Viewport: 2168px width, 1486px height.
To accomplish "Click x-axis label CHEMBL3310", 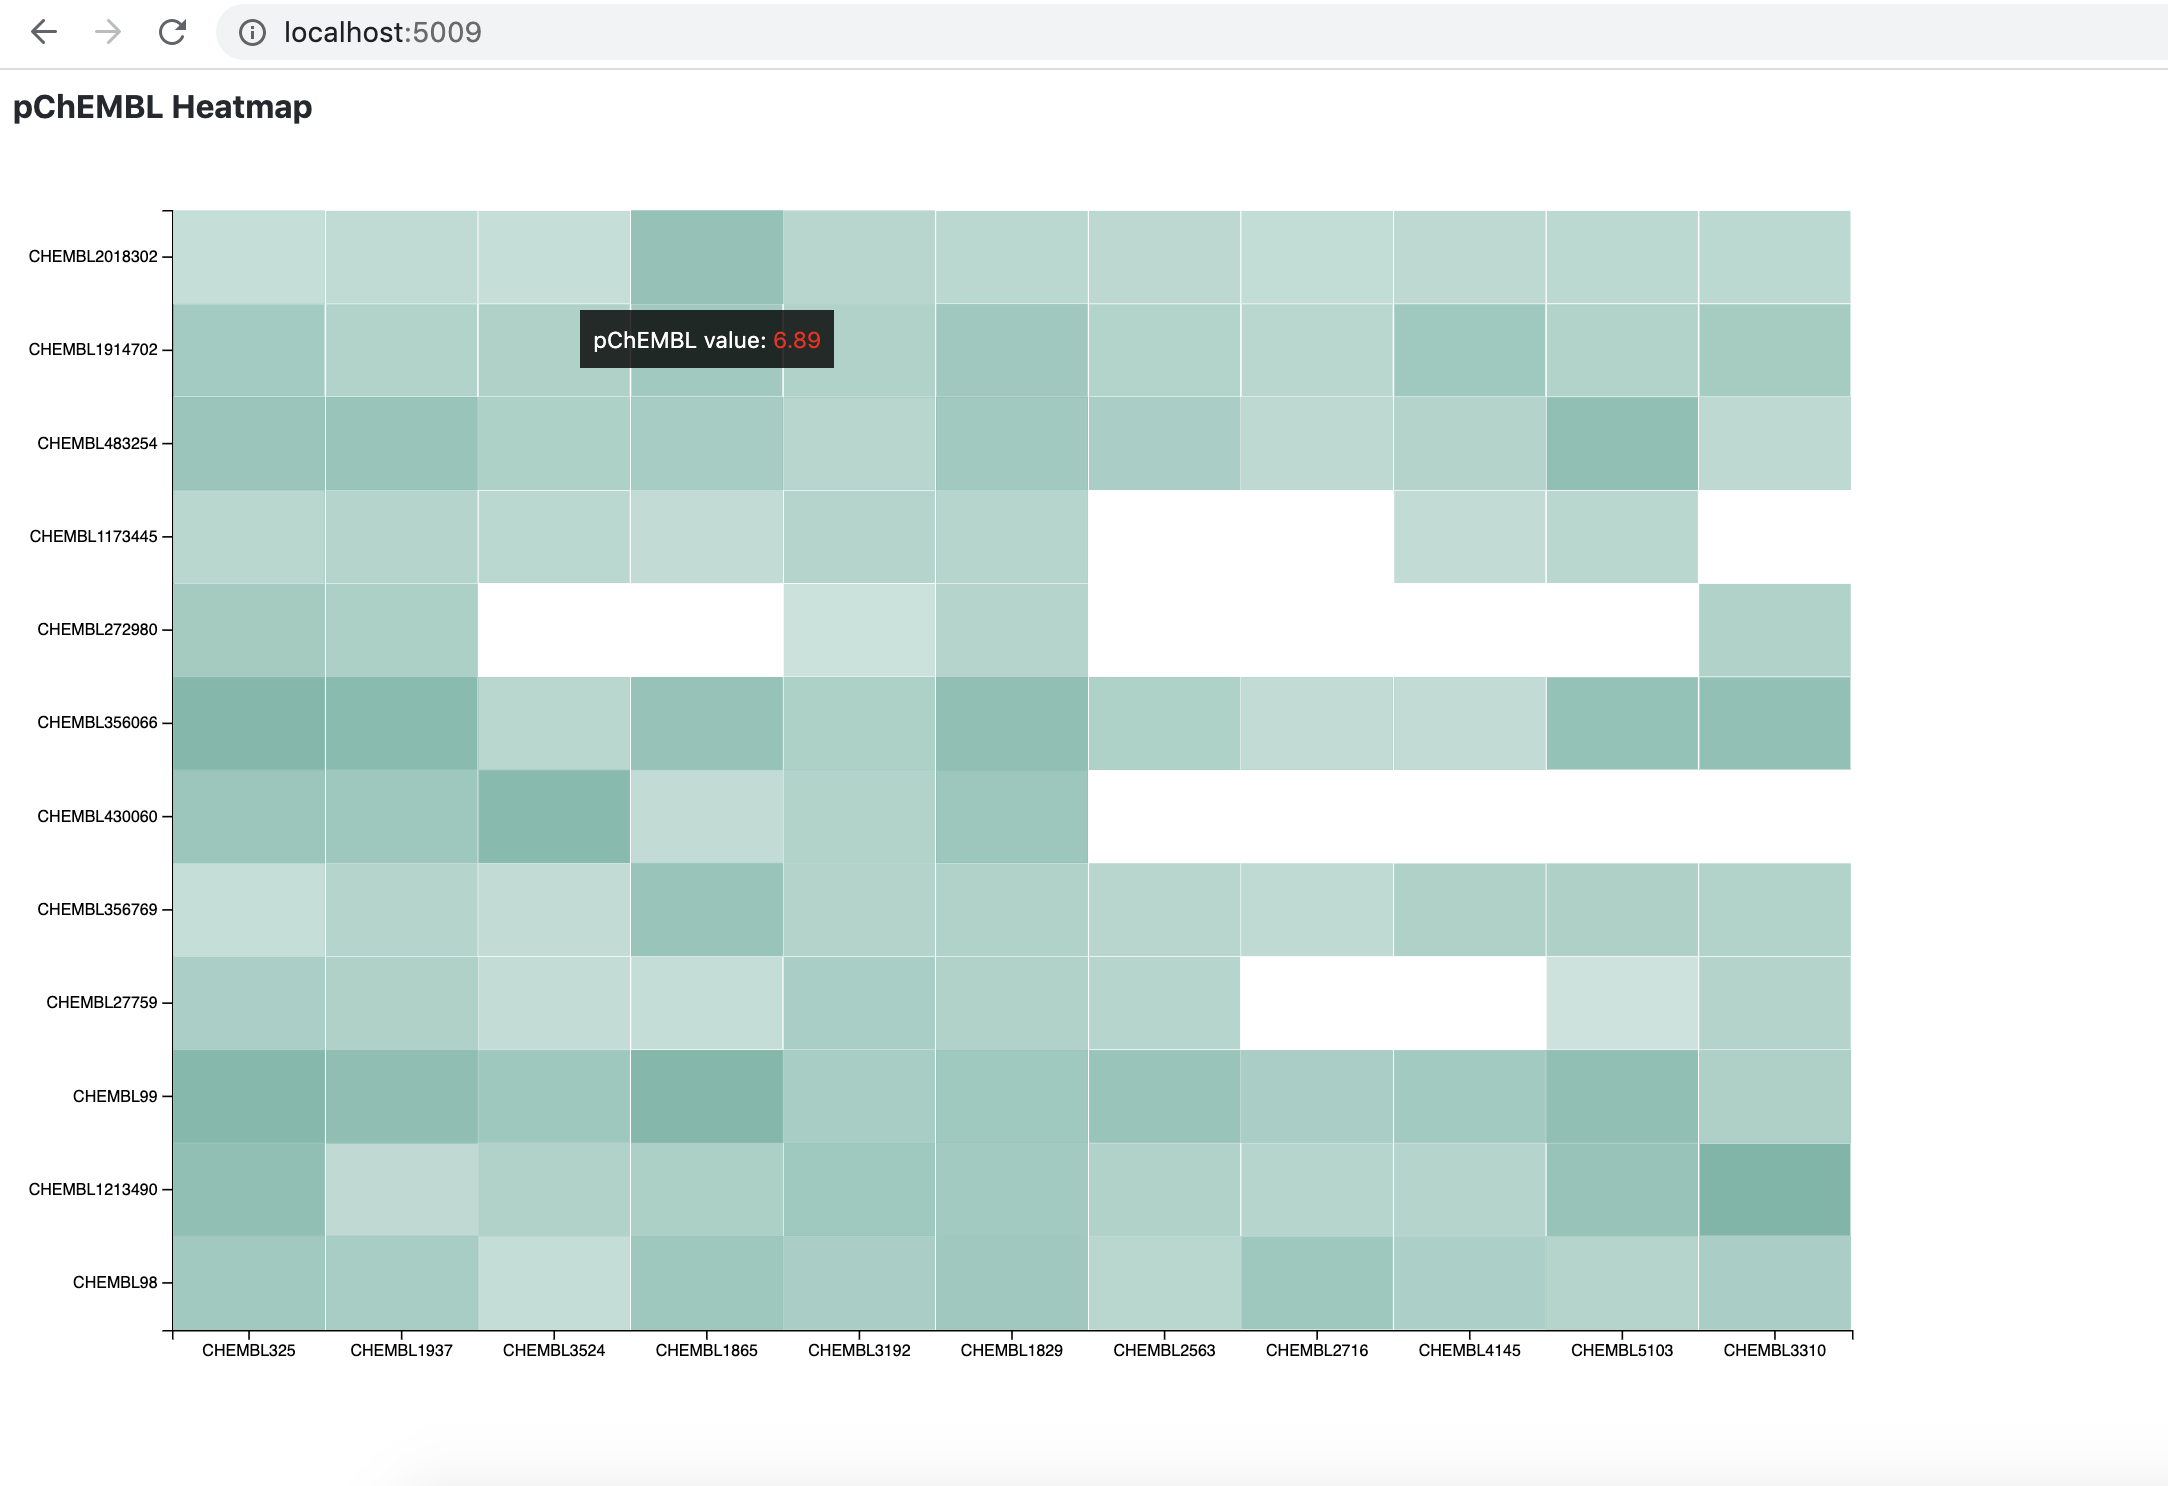I will 1775,1350.
